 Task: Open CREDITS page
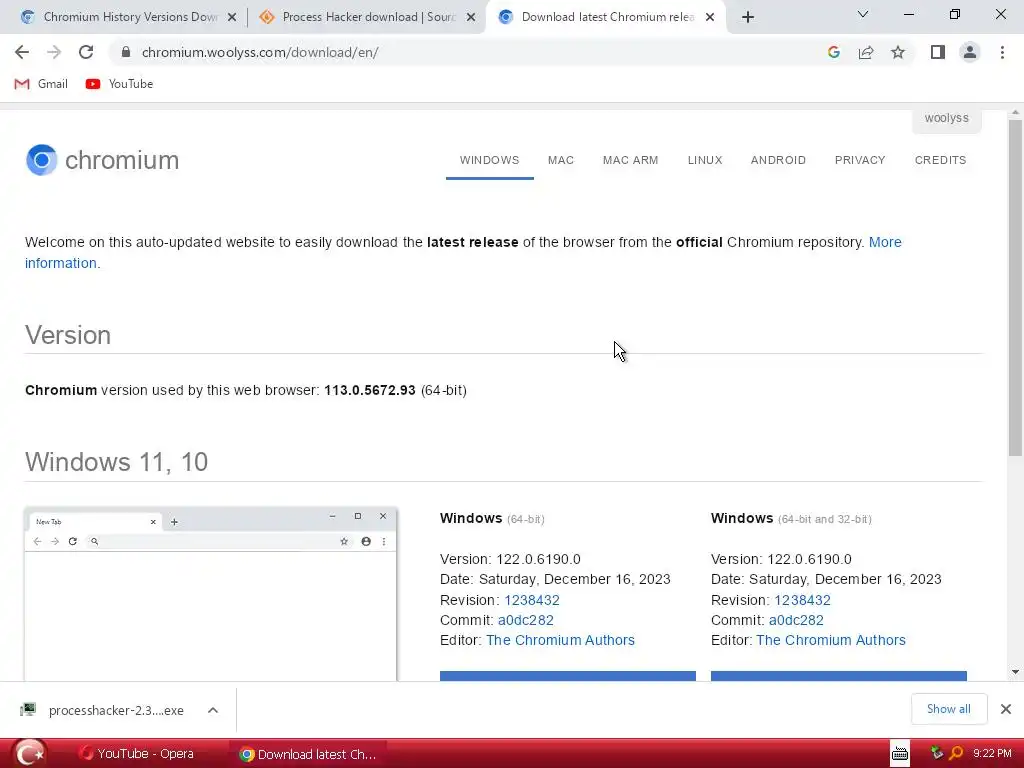coord(940,160)
